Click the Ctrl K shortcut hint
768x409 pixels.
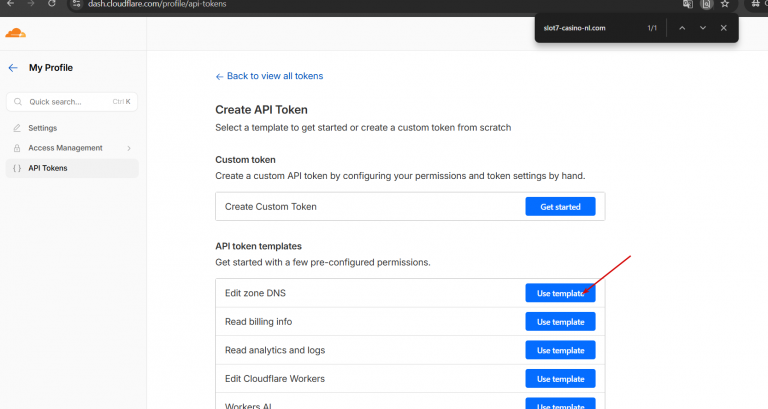(121, 102)
